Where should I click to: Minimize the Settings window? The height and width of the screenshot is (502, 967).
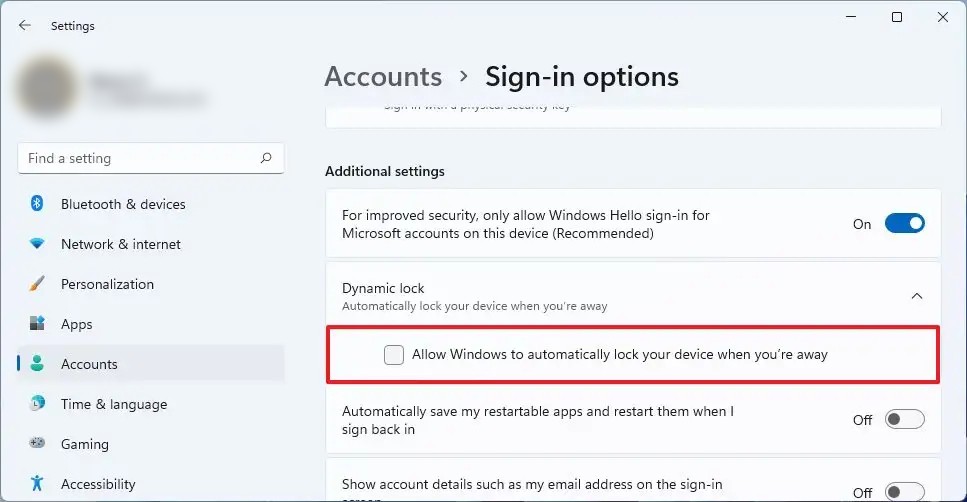851,17
